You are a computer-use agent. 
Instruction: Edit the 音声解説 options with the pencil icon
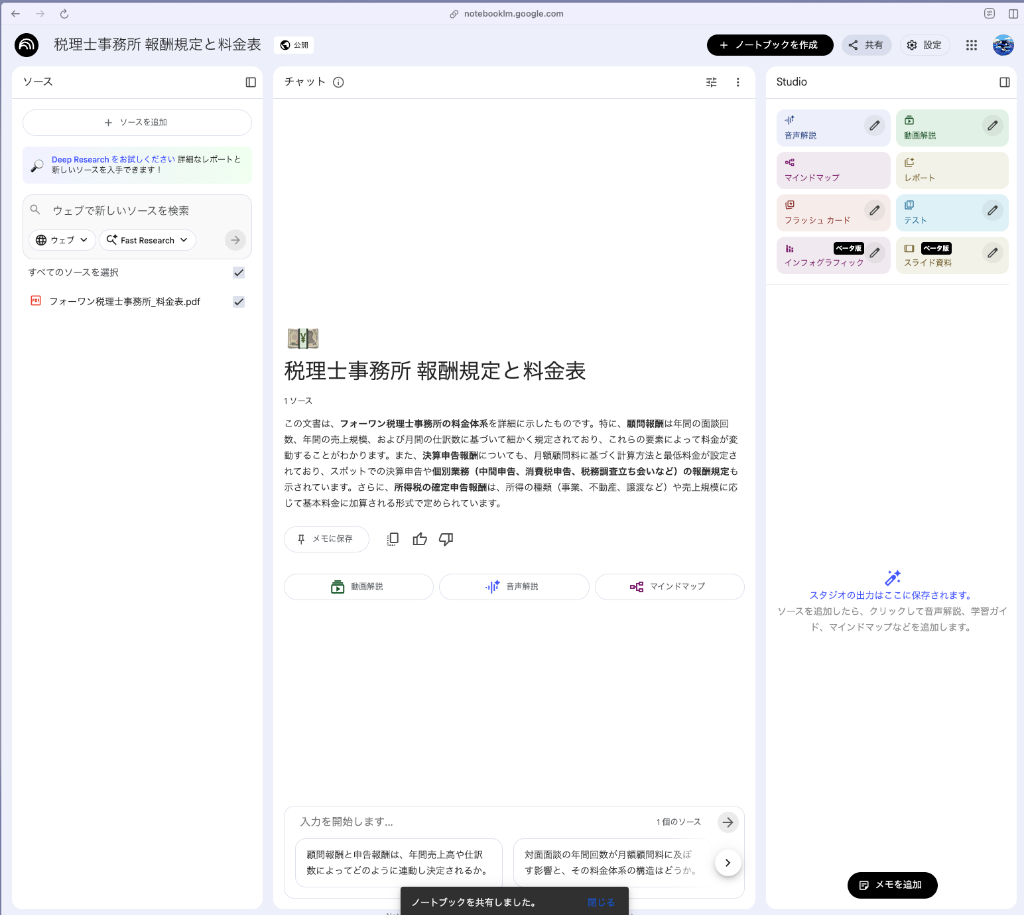[874, 125]
